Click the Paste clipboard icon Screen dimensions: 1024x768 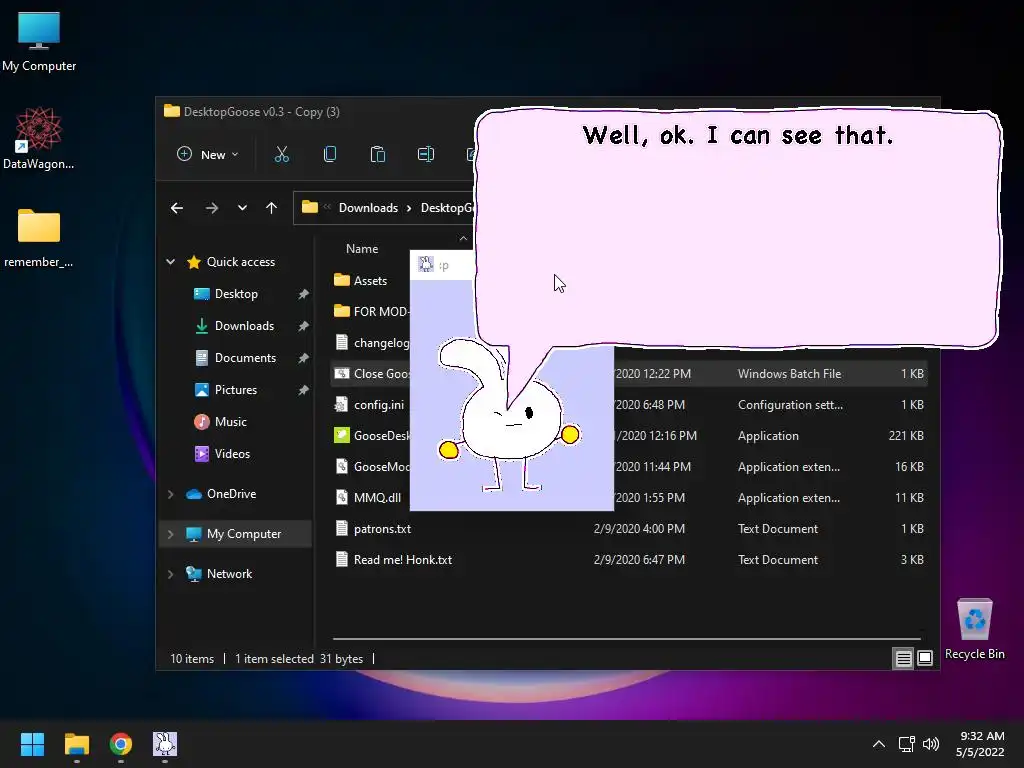tap(377, 155)
